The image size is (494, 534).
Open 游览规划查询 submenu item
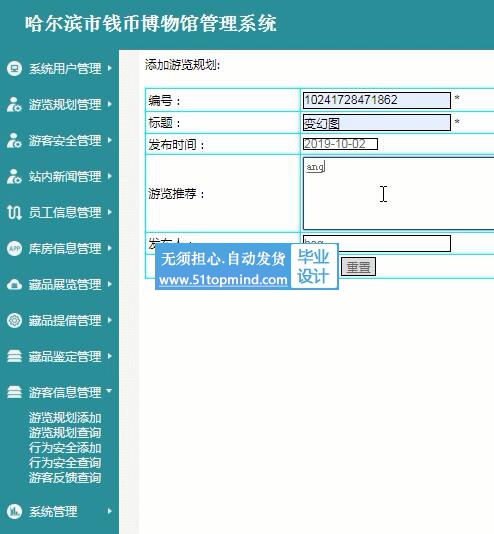(x=65, y=433)
